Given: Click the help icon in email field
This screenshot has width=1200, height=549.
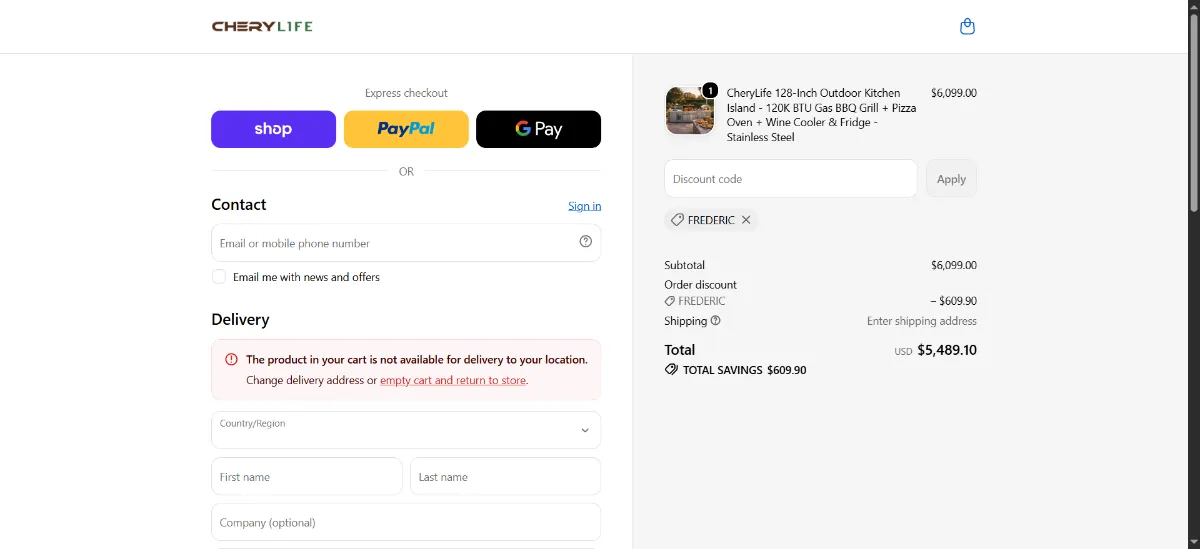Looking at the screenshot, I should point(586,242).
